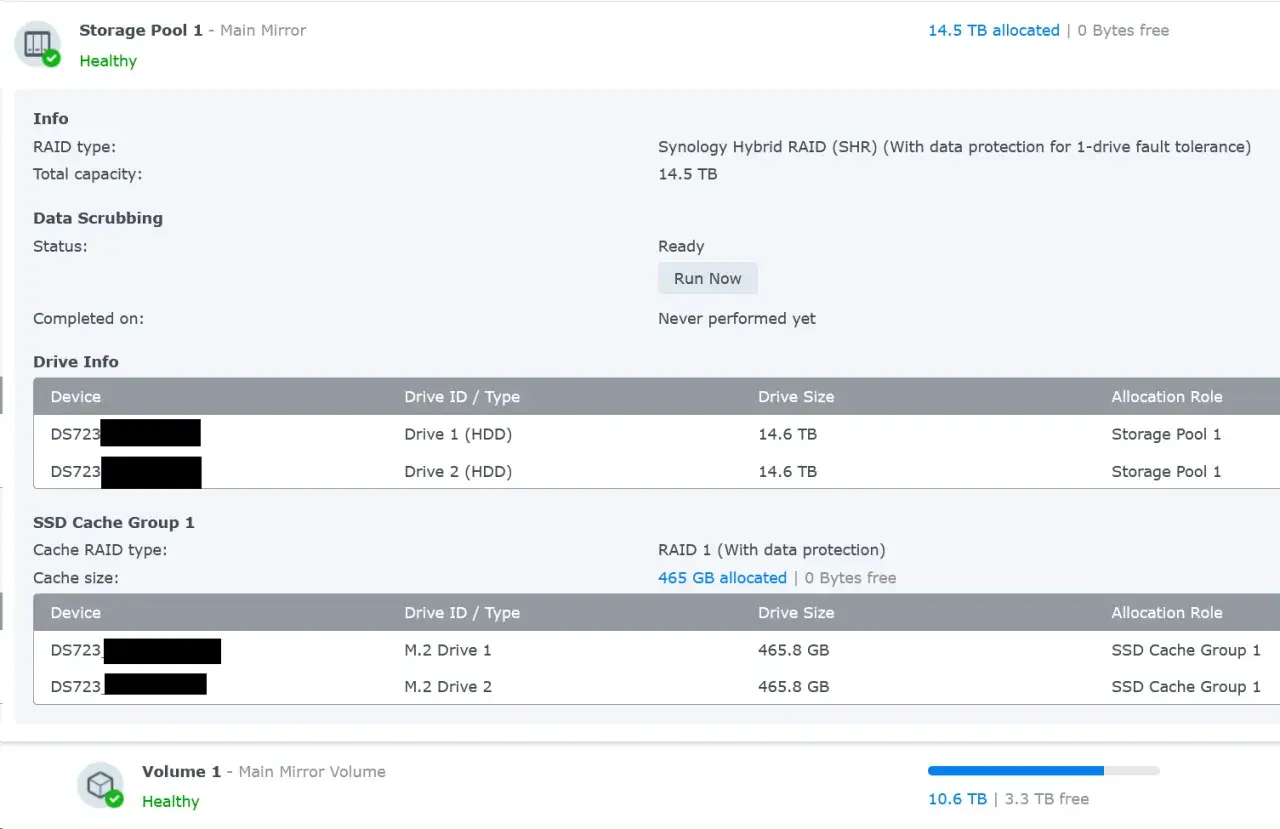Viewport: 1280px width, 829px height.
Task: Click Drive Size header in SSD Cache table
Action: click(796, 613)
